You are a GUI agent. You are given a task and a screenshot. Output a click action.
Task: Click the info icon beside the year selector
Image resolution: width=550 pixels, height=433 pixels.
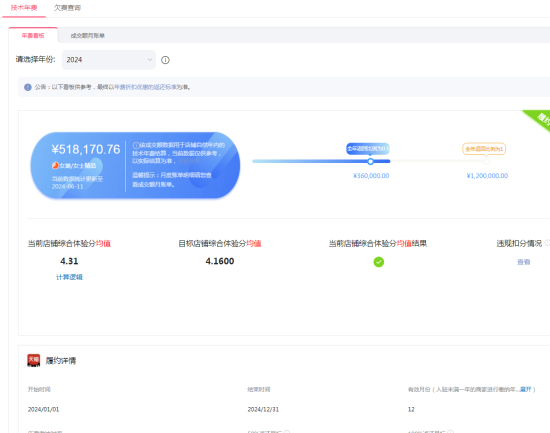tap(165, 60)
